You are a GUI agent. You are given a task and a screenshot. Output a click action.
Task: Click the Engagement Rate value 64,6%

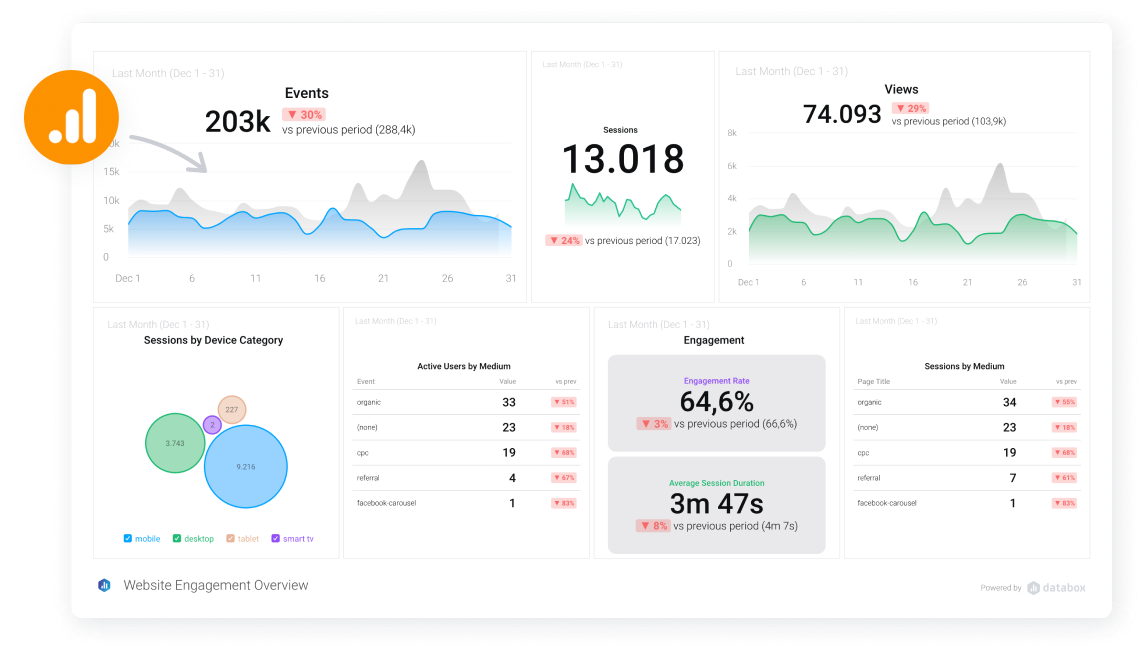717,401
